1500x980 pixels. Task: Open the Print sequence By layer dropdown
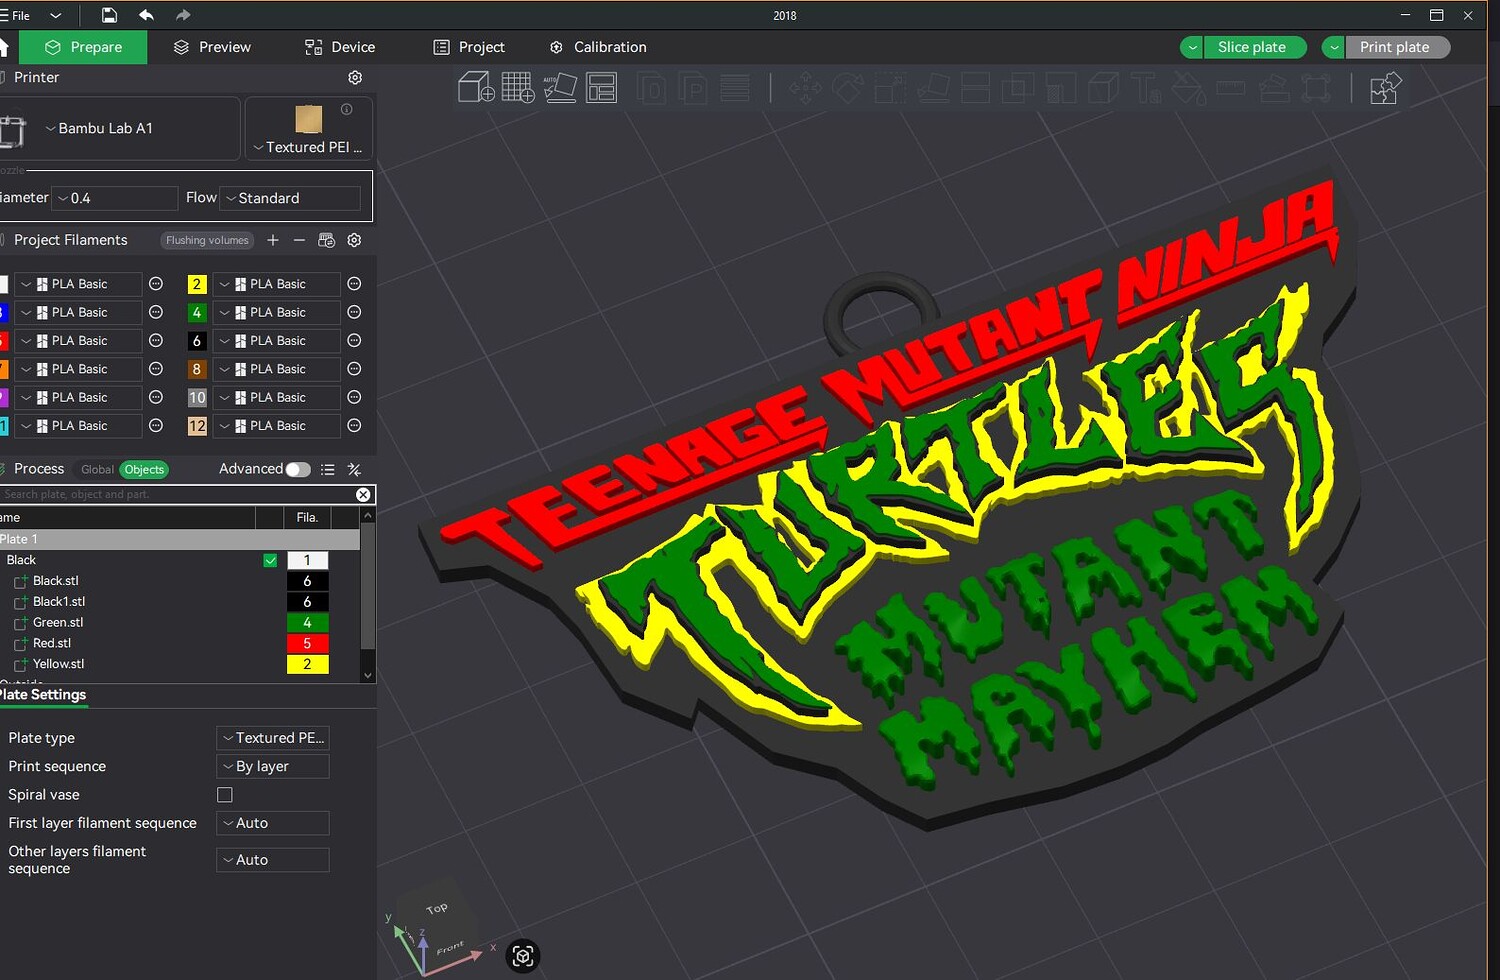click(x=273, y=766)
